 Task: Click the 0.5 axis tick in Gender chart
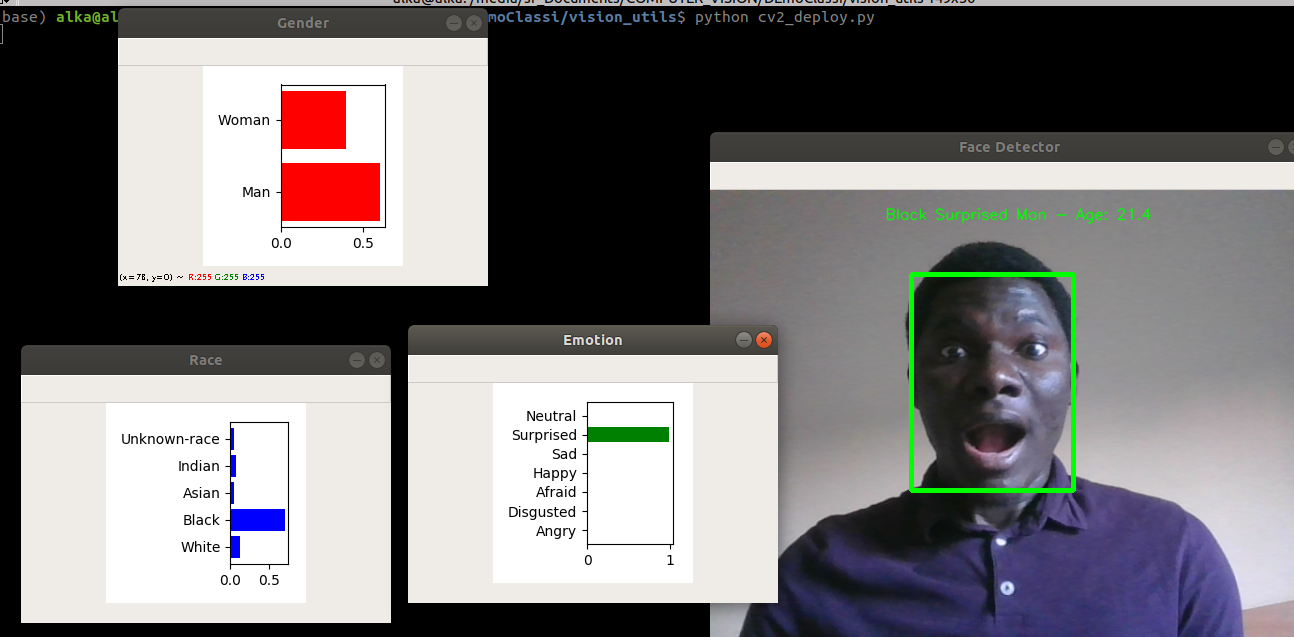click(x=362, y=242)
